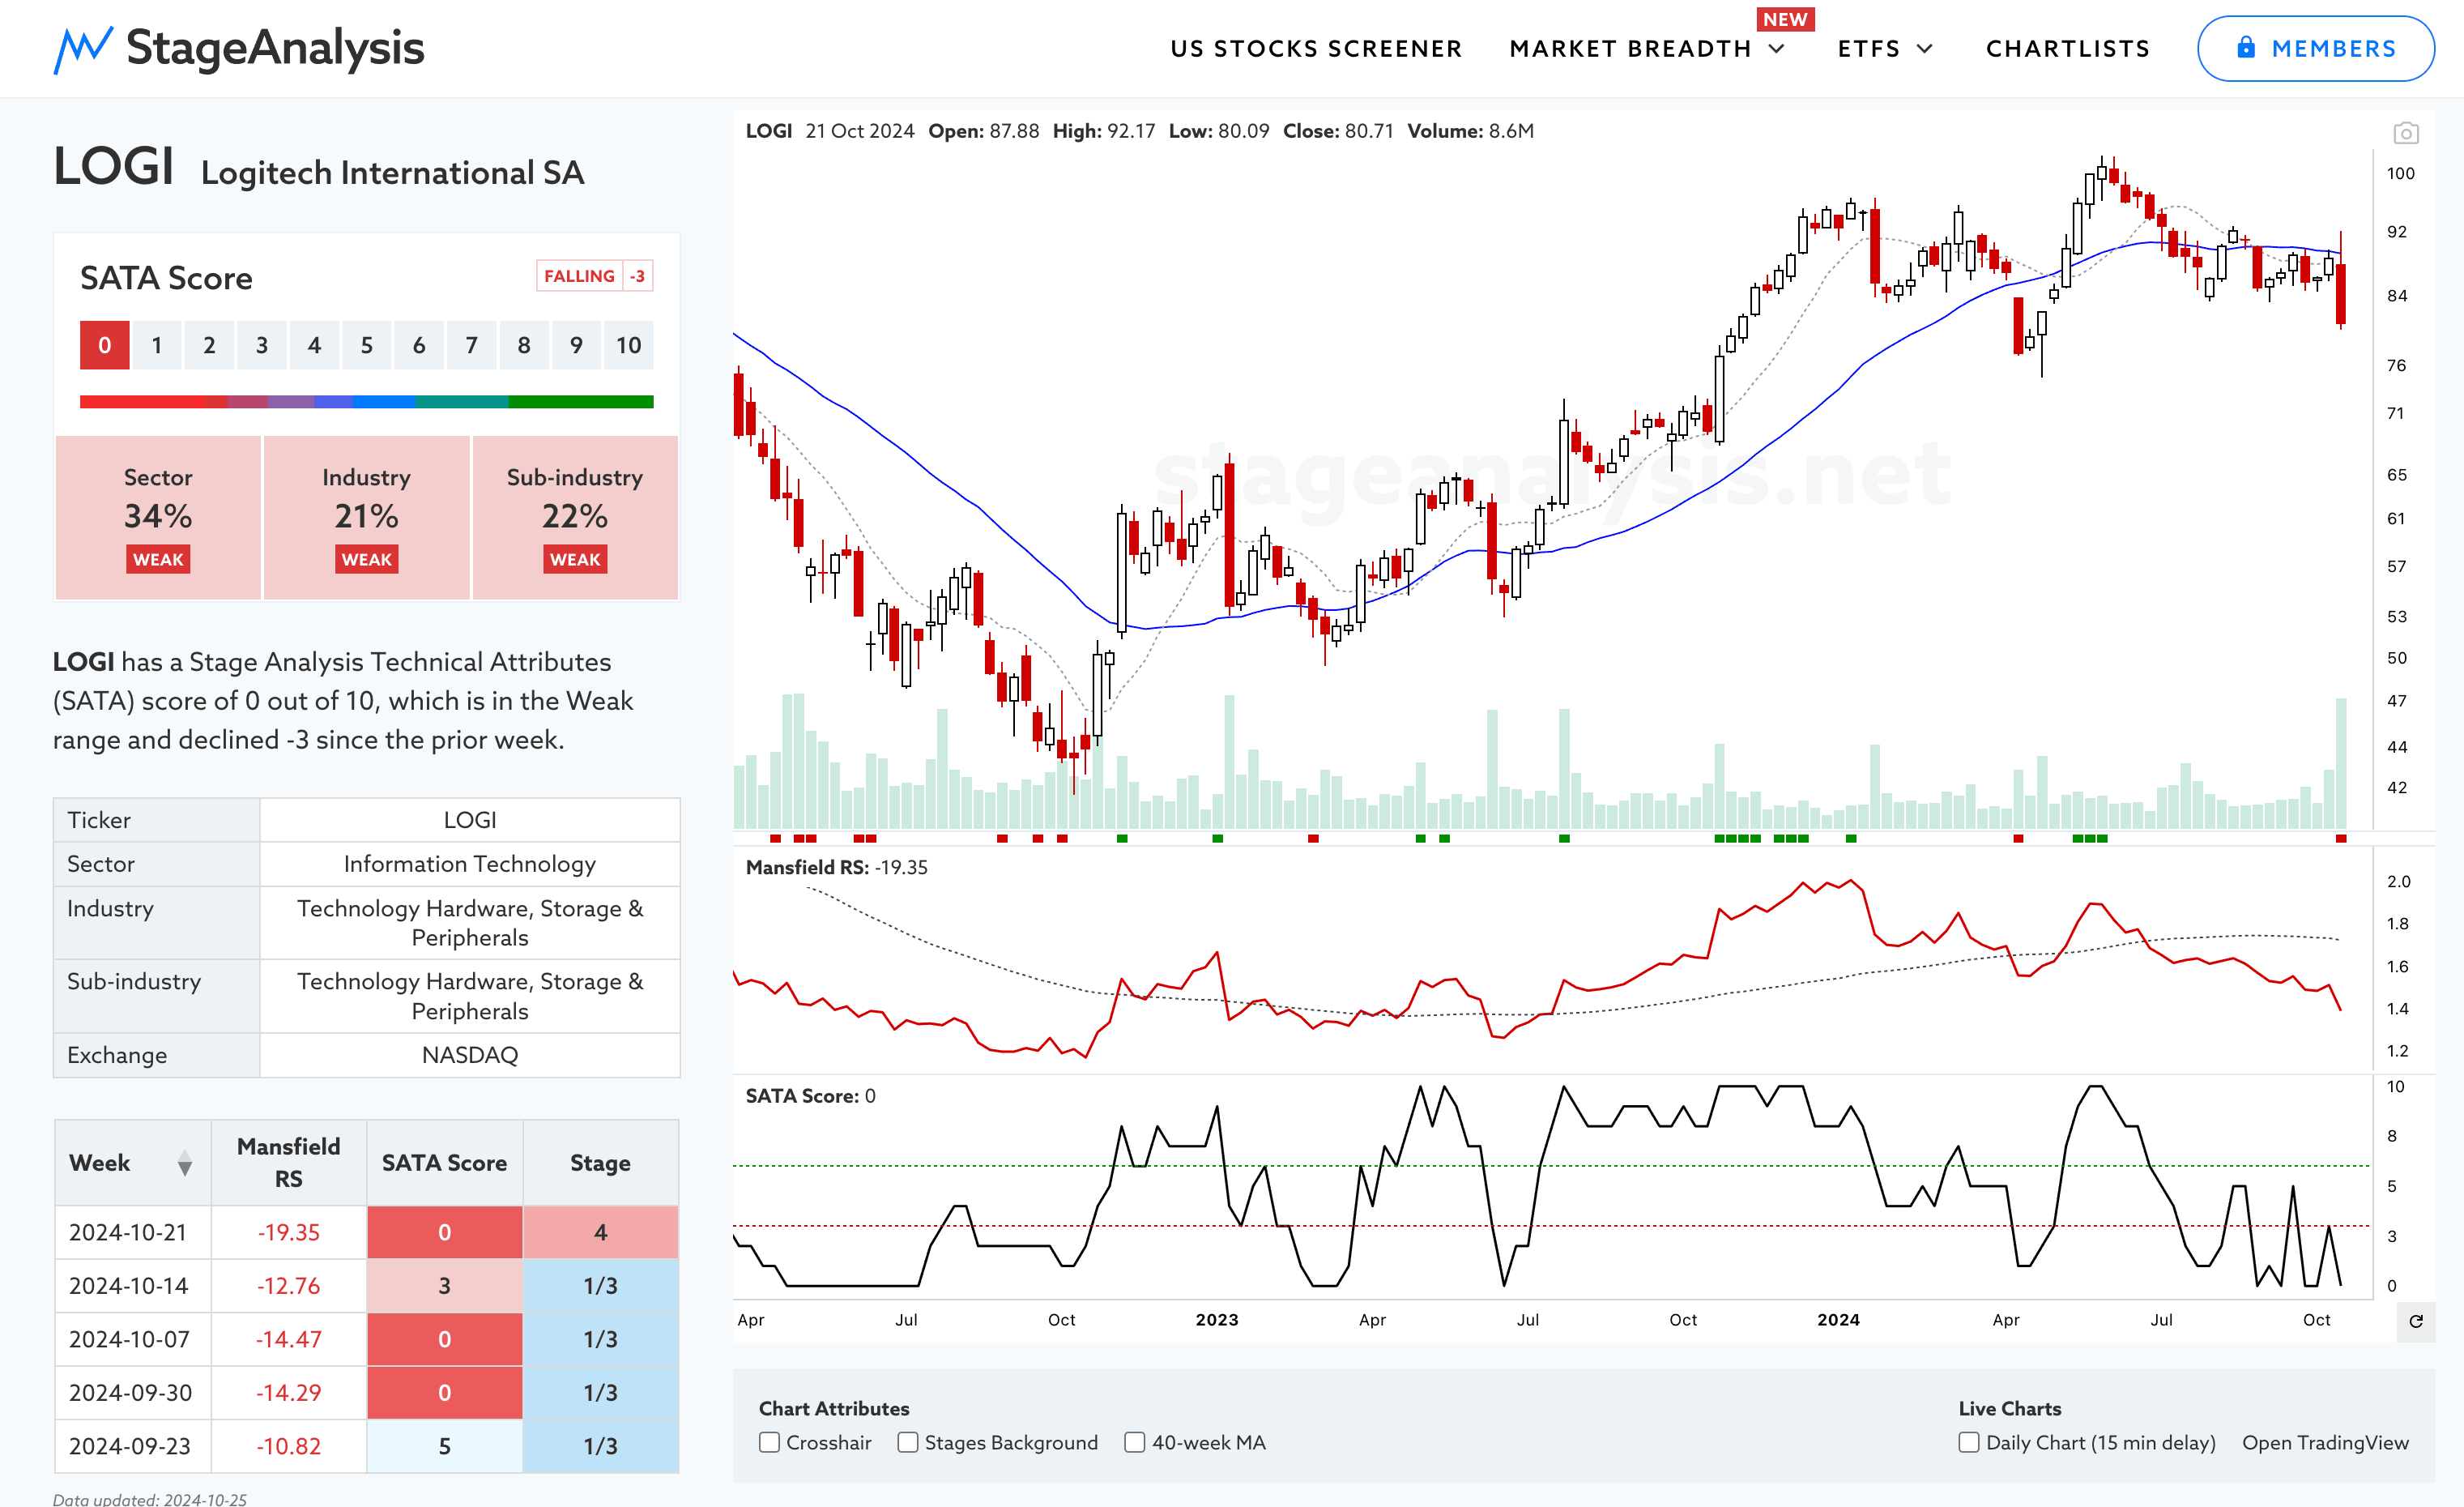Open the Chartlists menu item

click(2067, 48)
